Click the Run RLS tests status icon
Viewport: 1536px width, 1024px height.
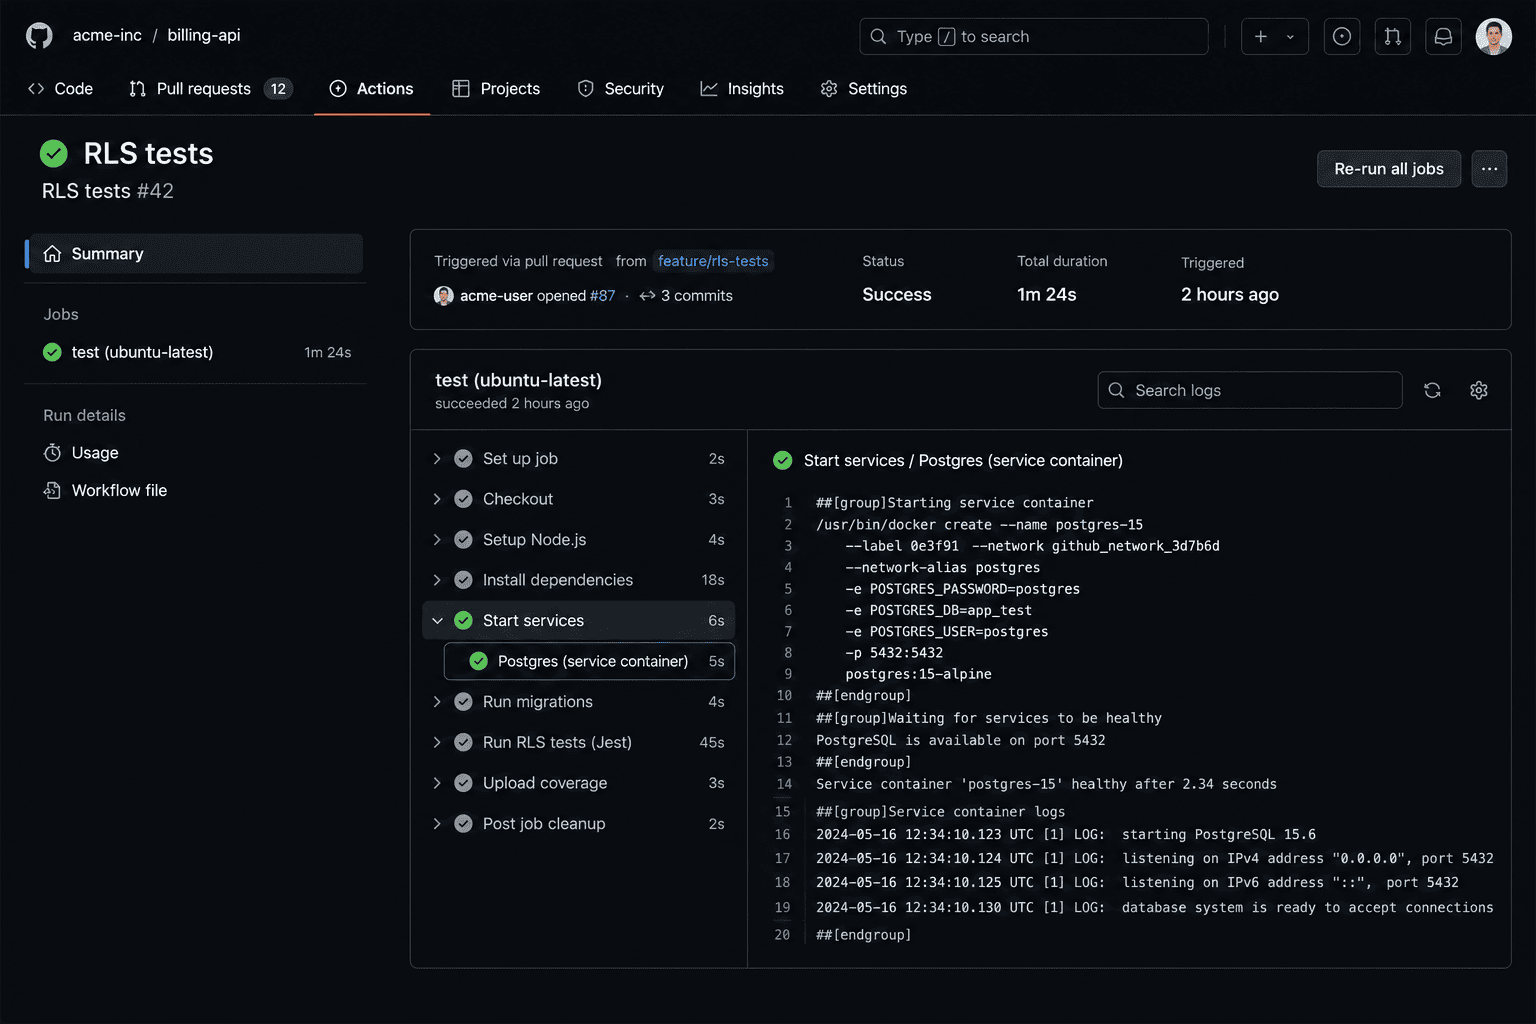(463, 742)
